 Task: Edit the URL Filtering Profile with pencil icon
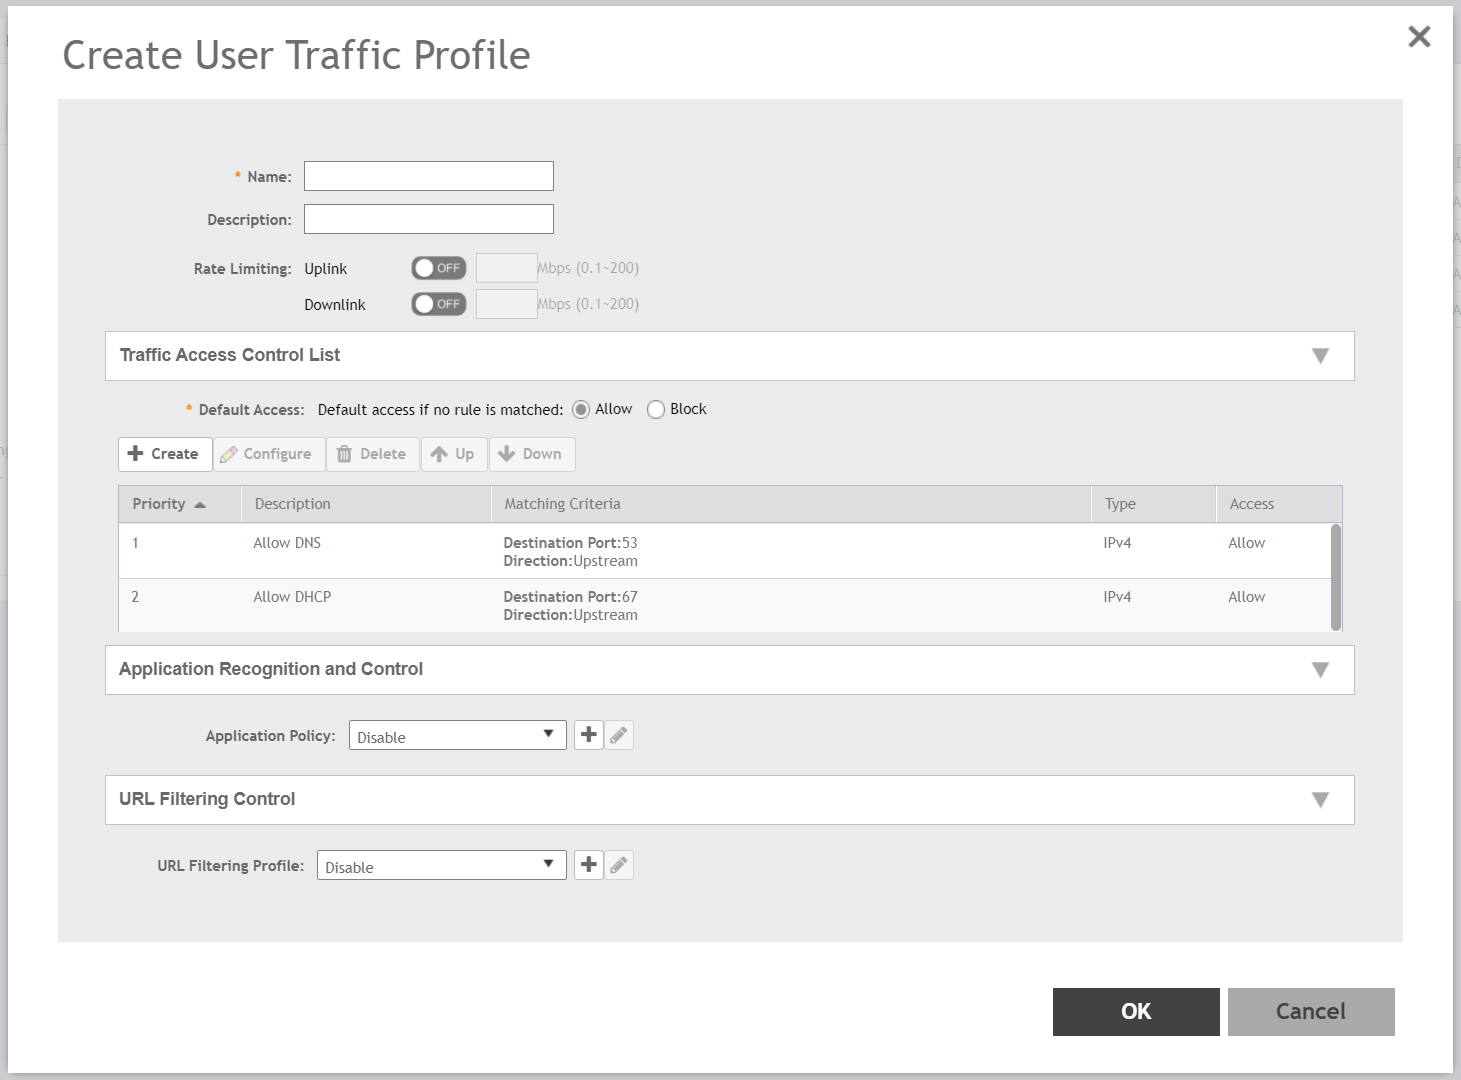coord(619,865)
